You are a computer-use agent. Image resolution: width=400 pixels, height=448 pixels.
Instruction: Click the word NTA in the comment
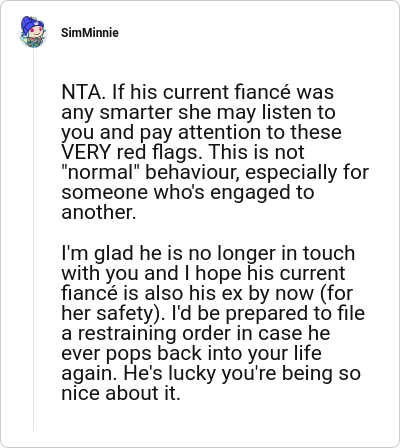coord(80,92)
